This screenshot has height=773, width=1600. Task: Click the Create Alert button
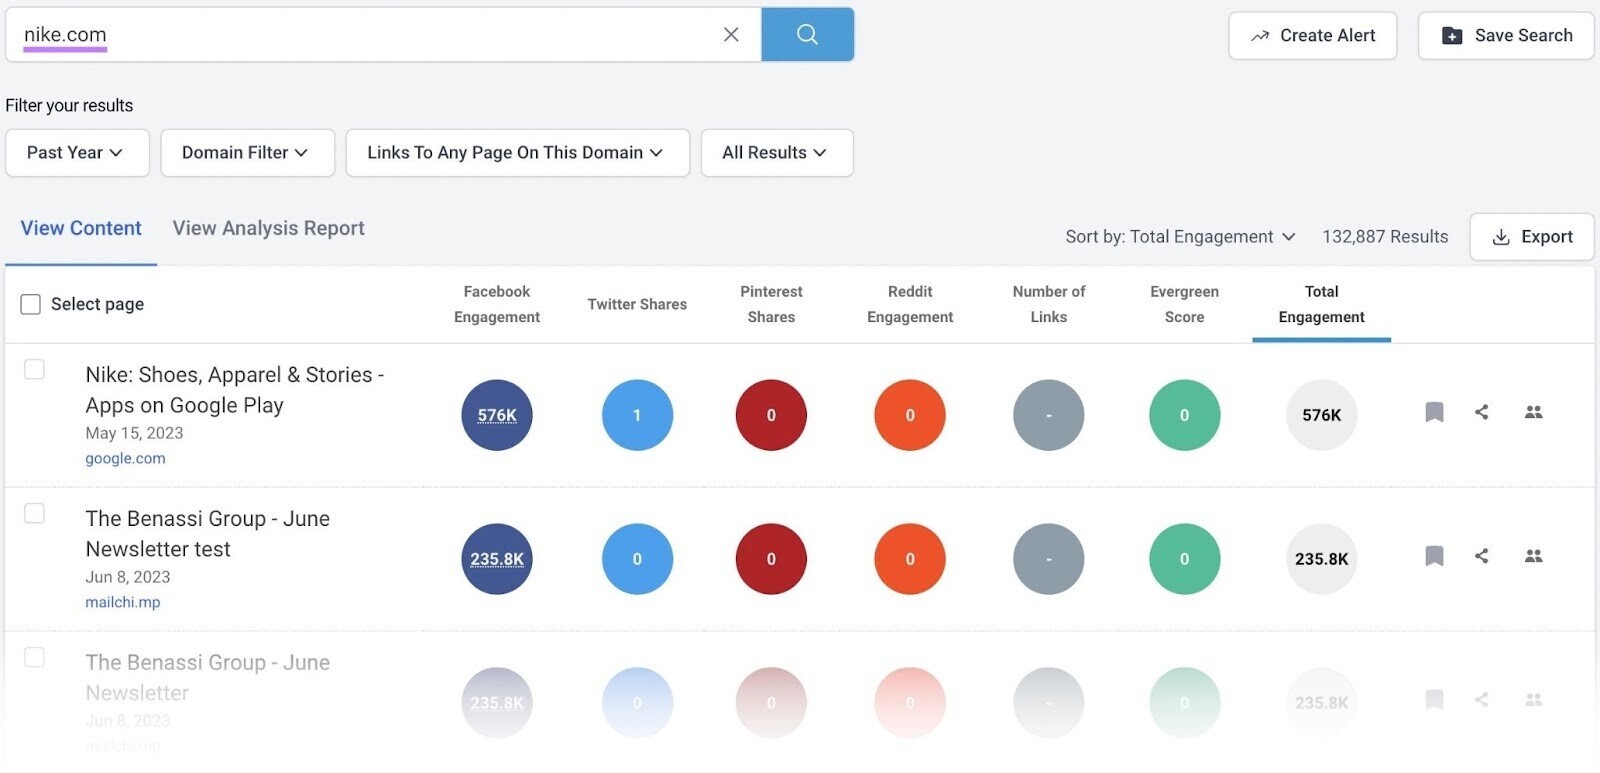(x=1312, y=36)
